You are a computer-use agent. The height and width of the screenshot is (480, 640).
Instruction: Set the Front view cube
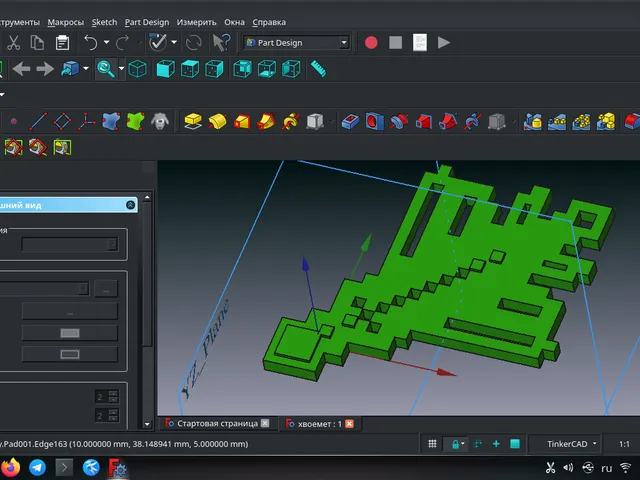(x=166, y=69)
